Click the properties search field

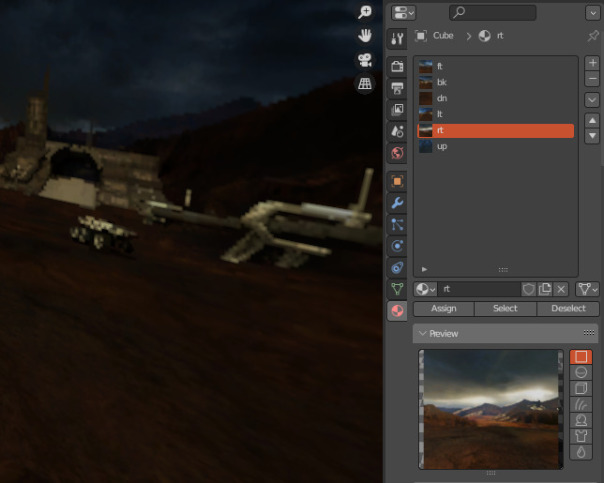click(493, 13)
